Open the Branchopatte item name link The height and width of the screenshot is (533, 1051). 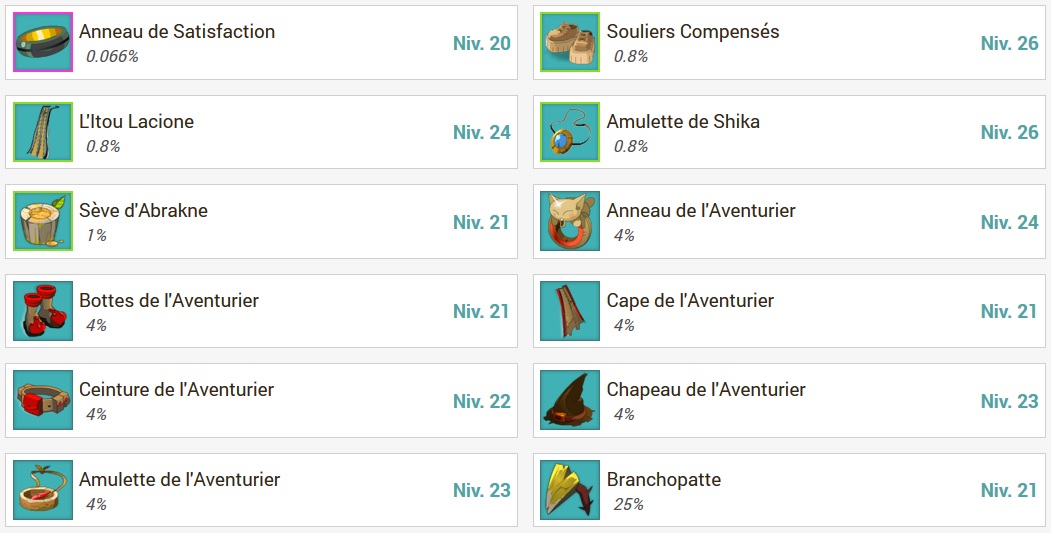click(x=664, y=480)
